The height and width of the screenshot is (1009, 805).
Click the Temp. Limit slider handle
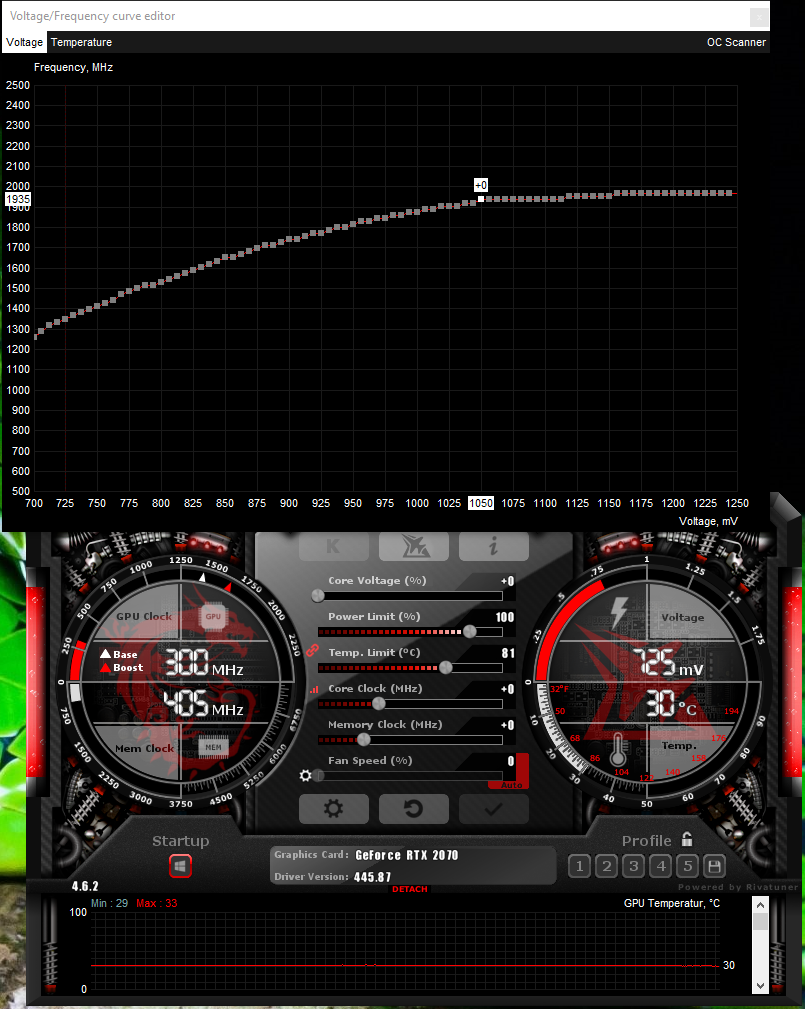click(445, 668)
